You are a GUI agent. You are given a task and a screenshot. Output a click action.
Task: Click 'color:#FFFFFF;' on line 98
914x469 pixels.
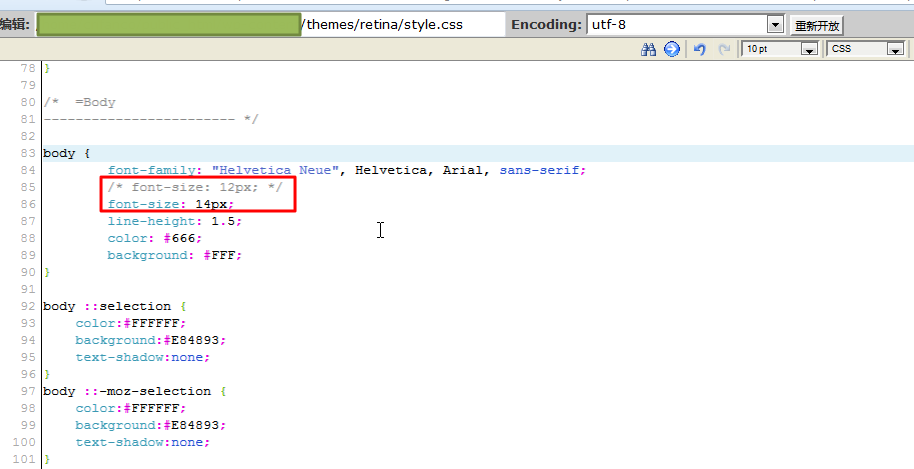point(131,408)
